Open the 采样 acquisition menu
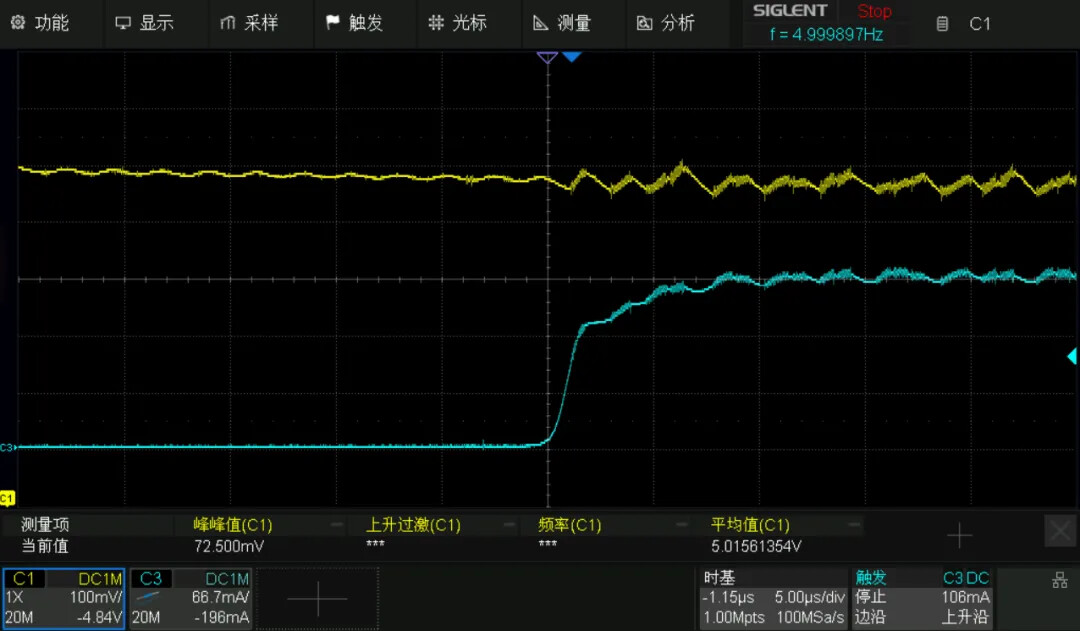 (248, 23)
